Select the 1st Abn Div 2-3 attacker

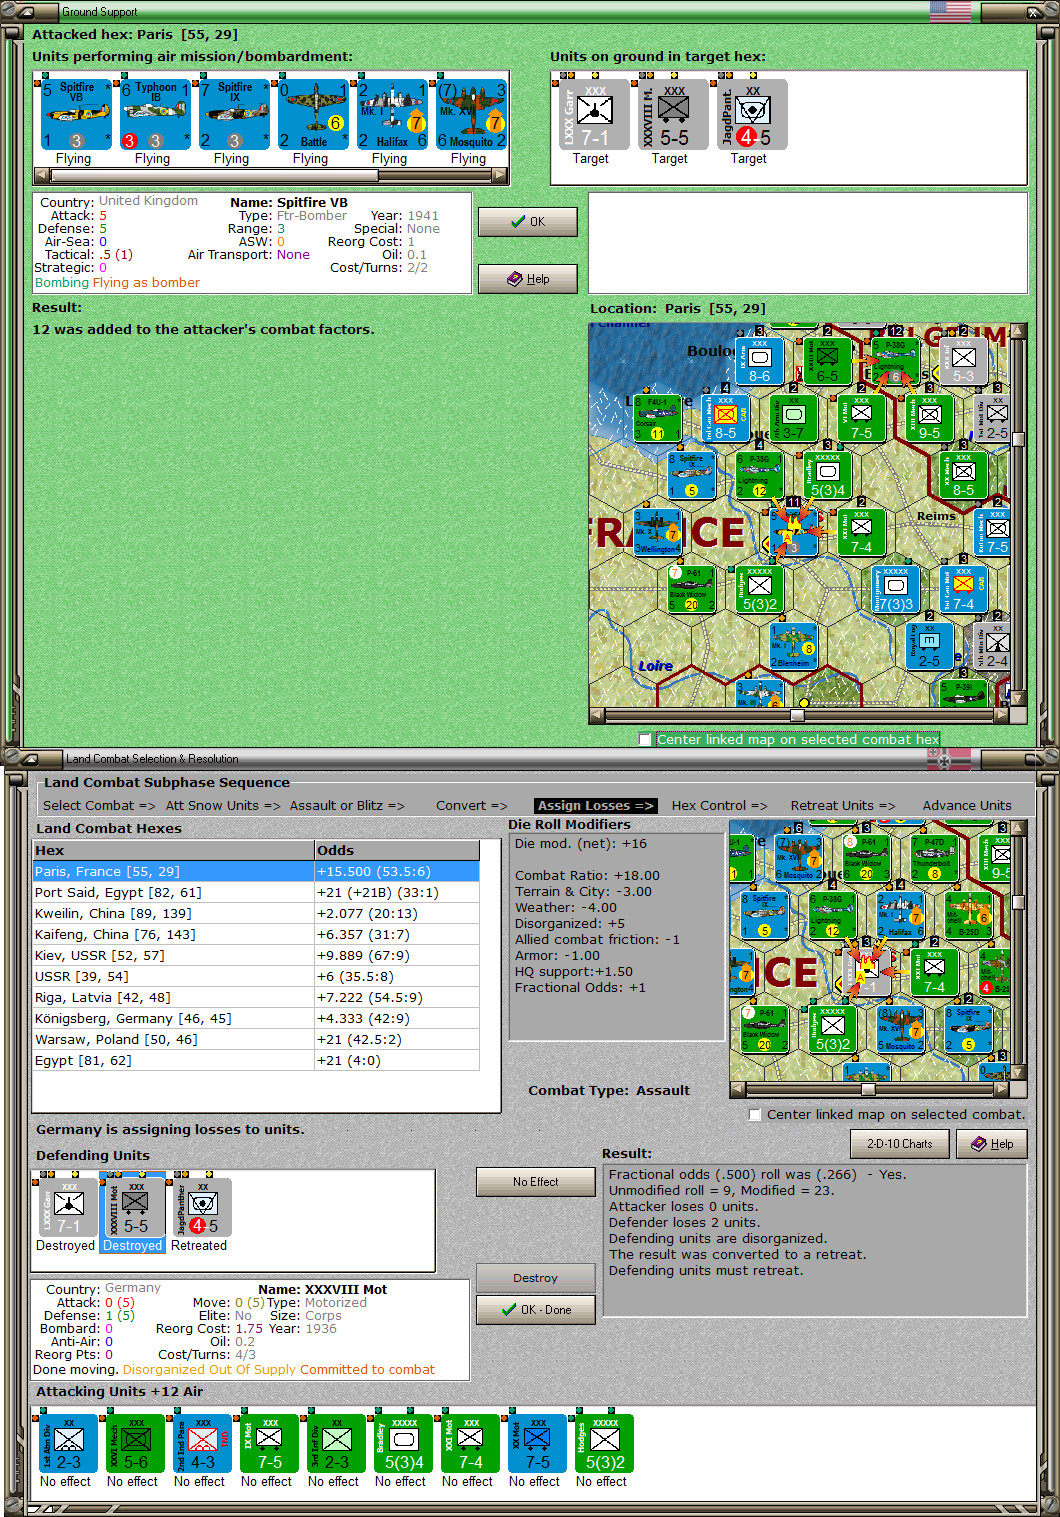pos(67,1443)
